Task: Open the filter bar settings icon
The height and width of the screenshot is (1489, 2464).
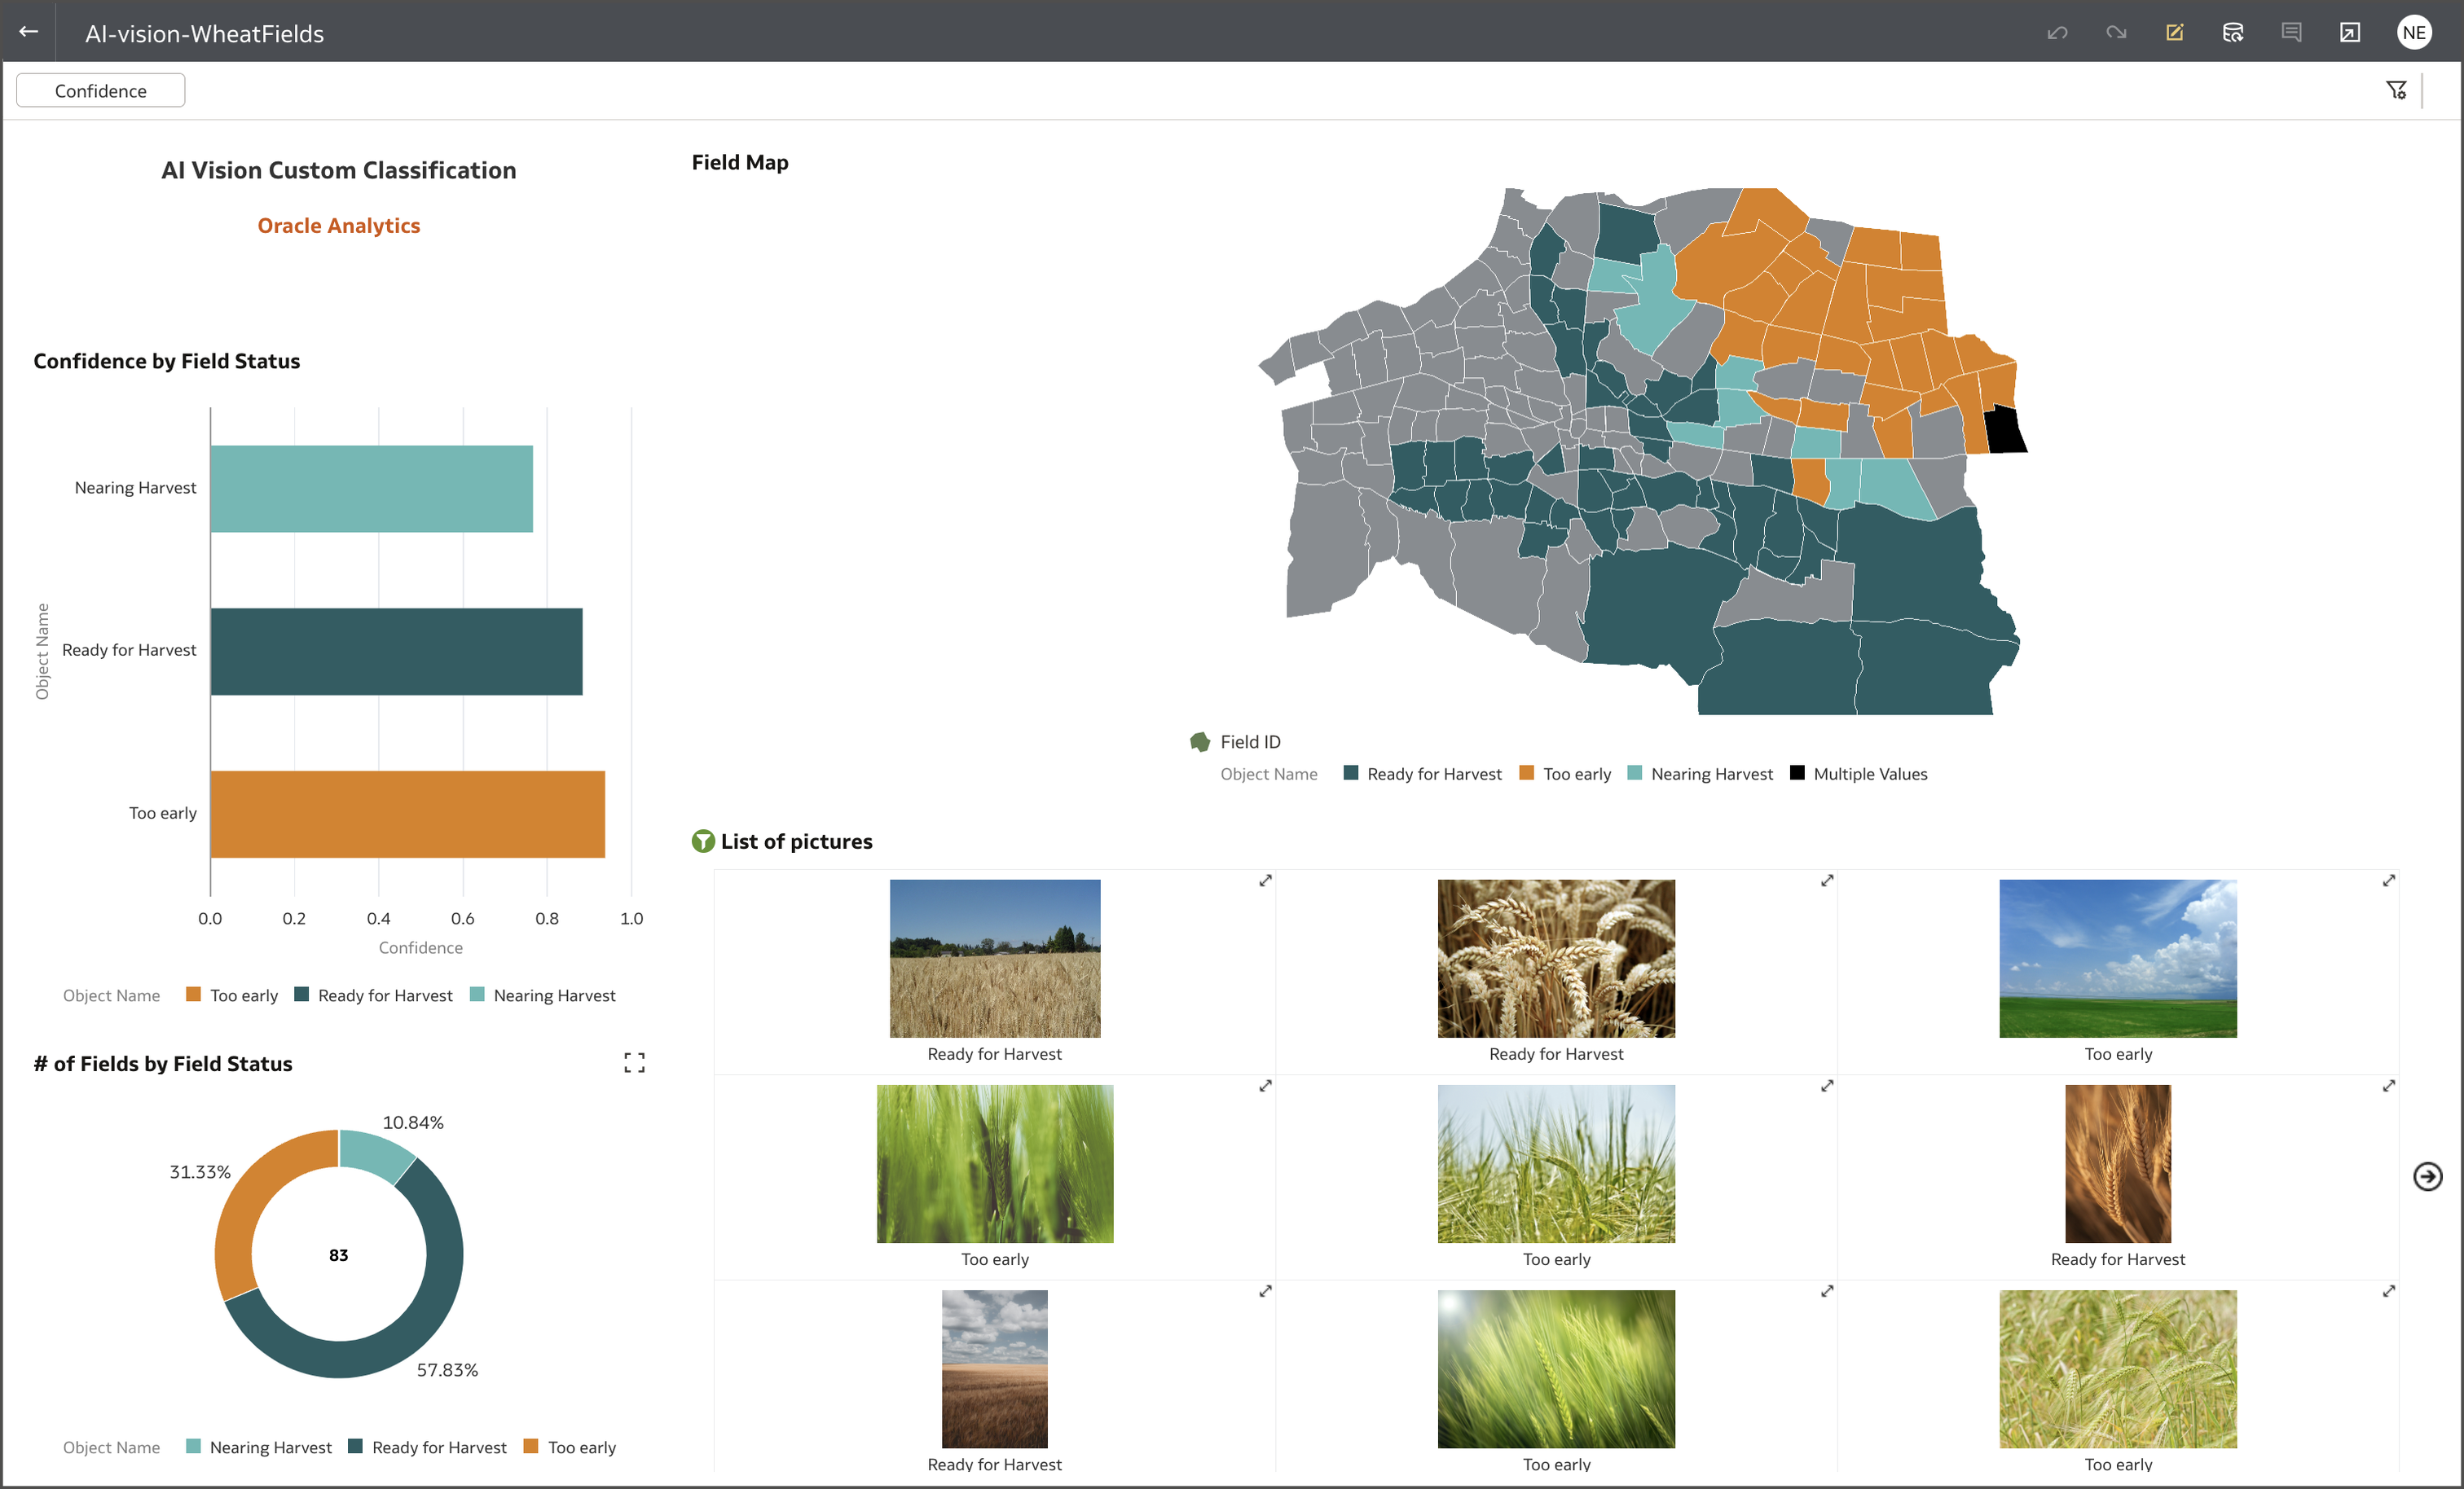Action: click(x=2396, y=91)
